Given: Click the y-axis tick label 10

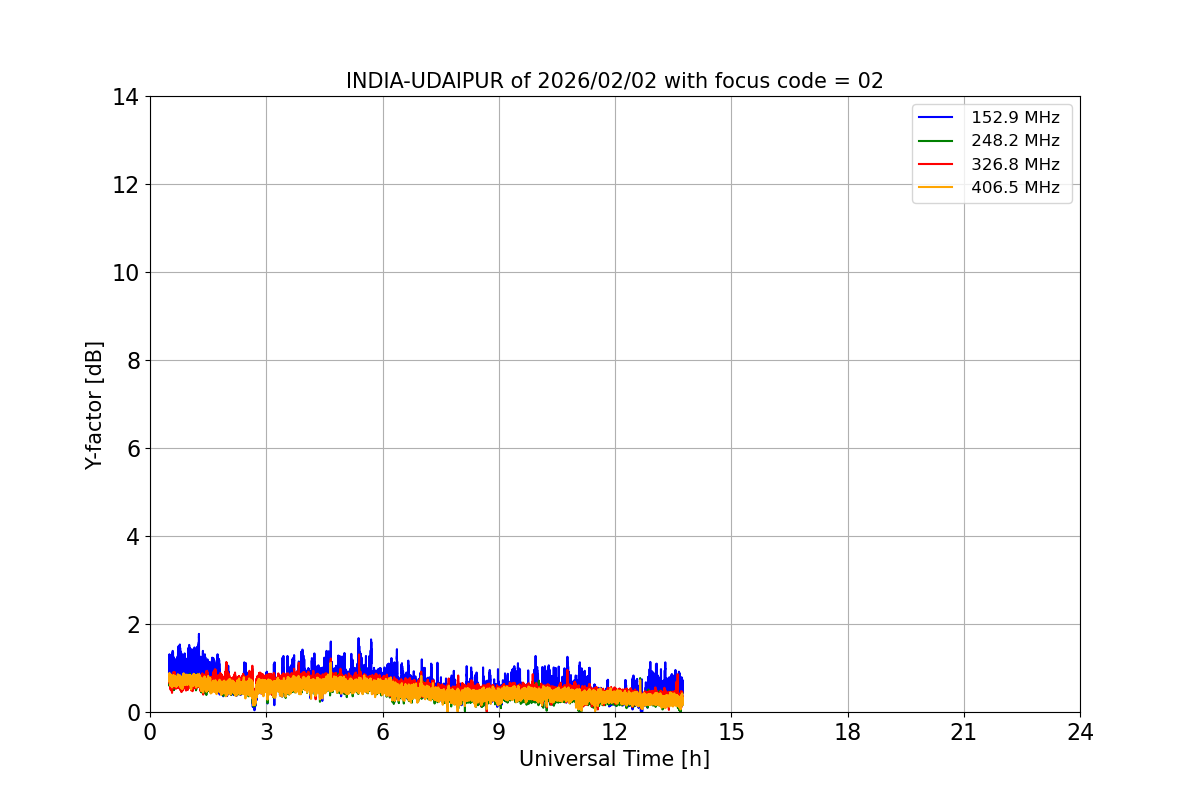Looking at the screenshot, I should (x=126, y=273).
